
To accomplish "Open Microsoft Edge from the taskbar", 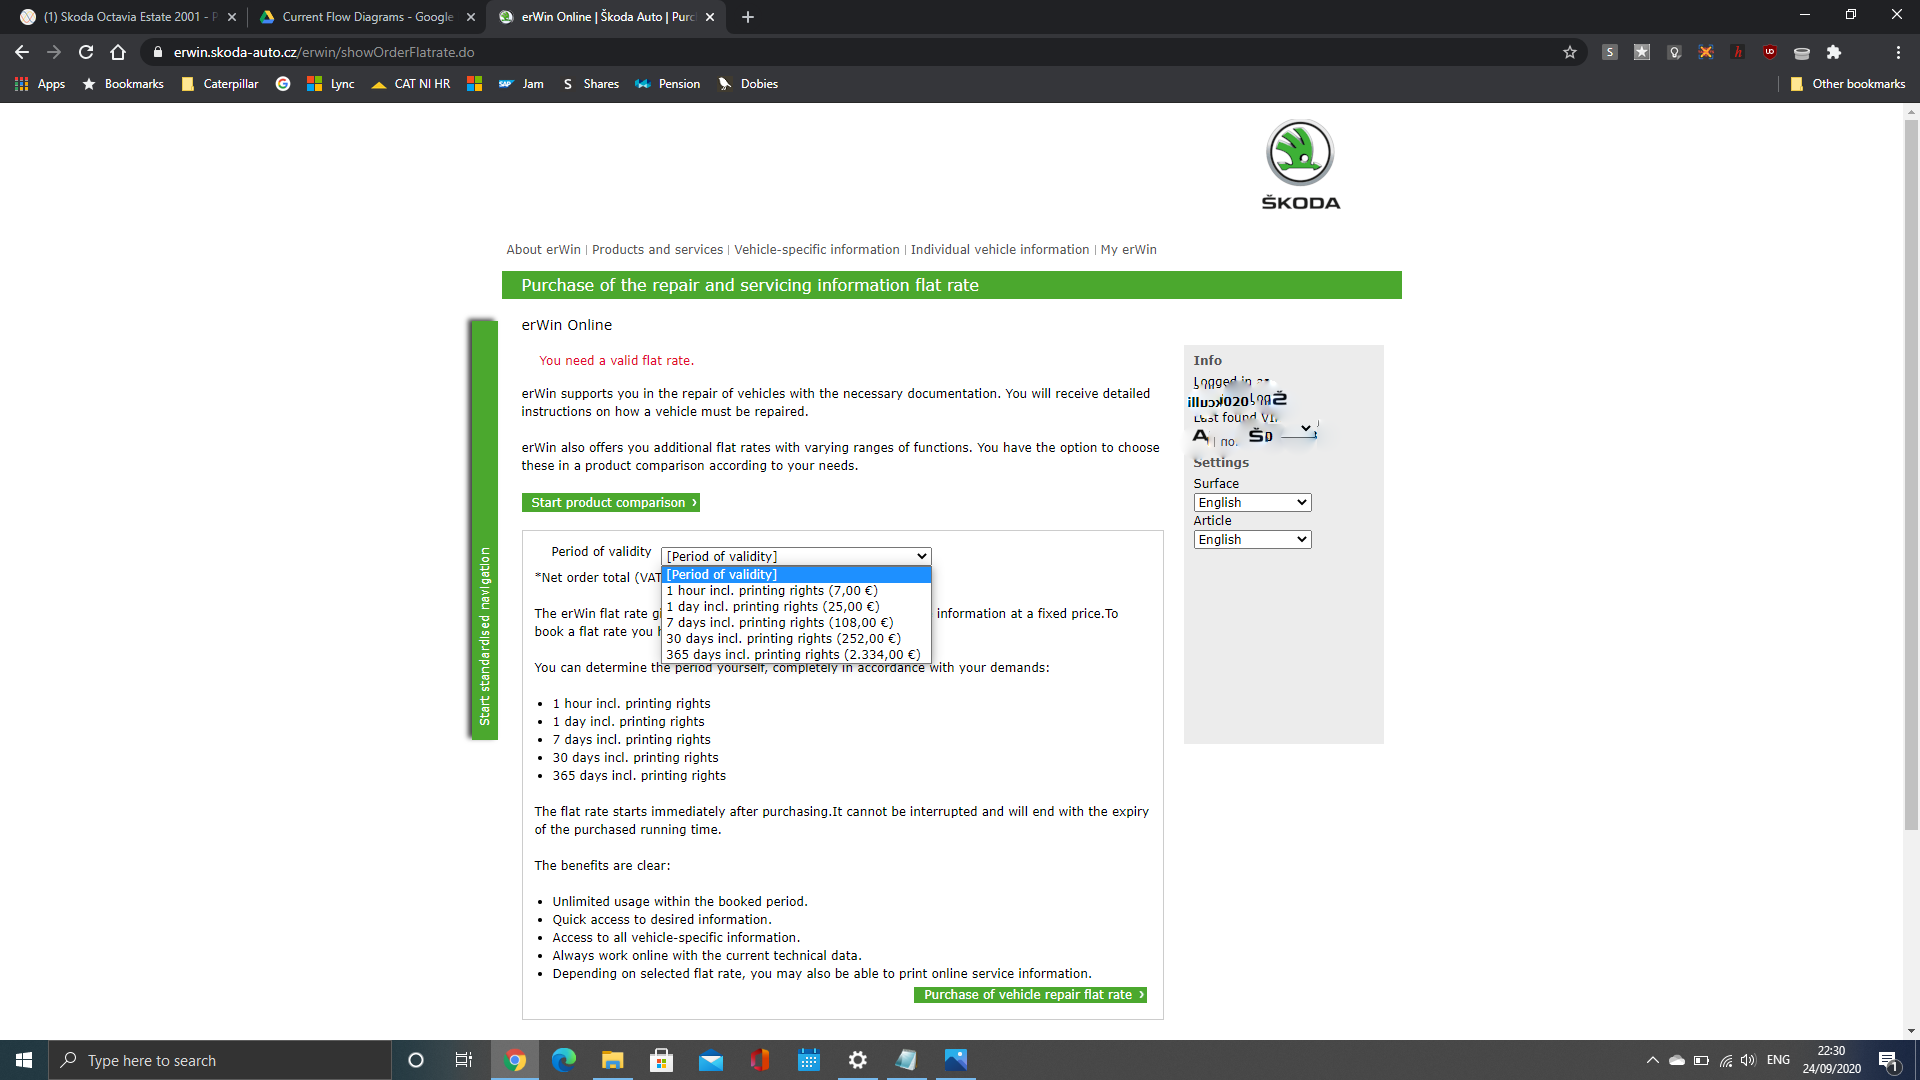I will tap(564, 1060).
